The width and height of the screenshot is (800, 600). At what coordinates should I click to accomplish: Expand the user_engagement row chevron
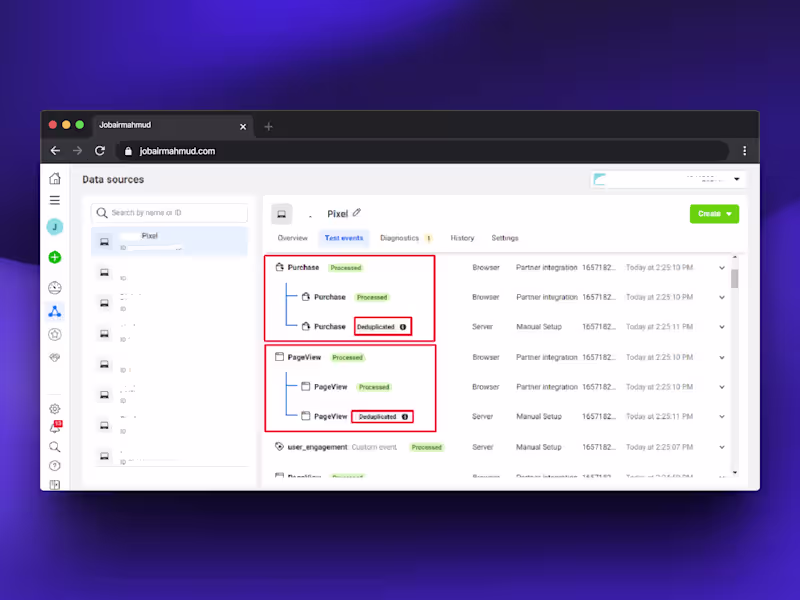722,447
